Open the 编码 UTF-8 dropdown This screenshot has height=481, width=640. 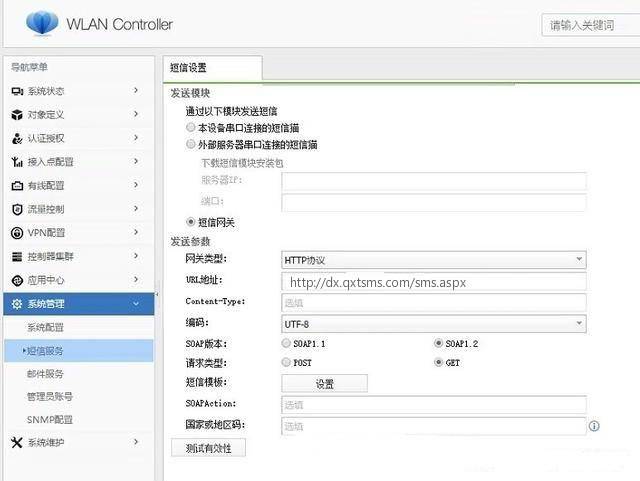click(433, 324)
